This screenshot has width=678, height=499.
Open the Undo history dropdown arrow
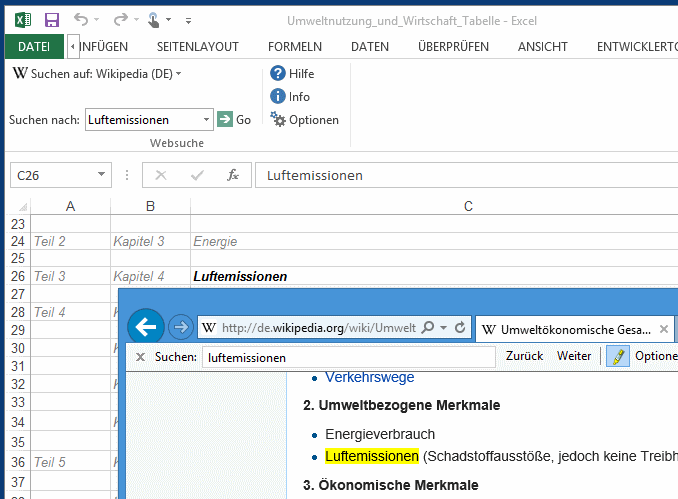[96, 19]
